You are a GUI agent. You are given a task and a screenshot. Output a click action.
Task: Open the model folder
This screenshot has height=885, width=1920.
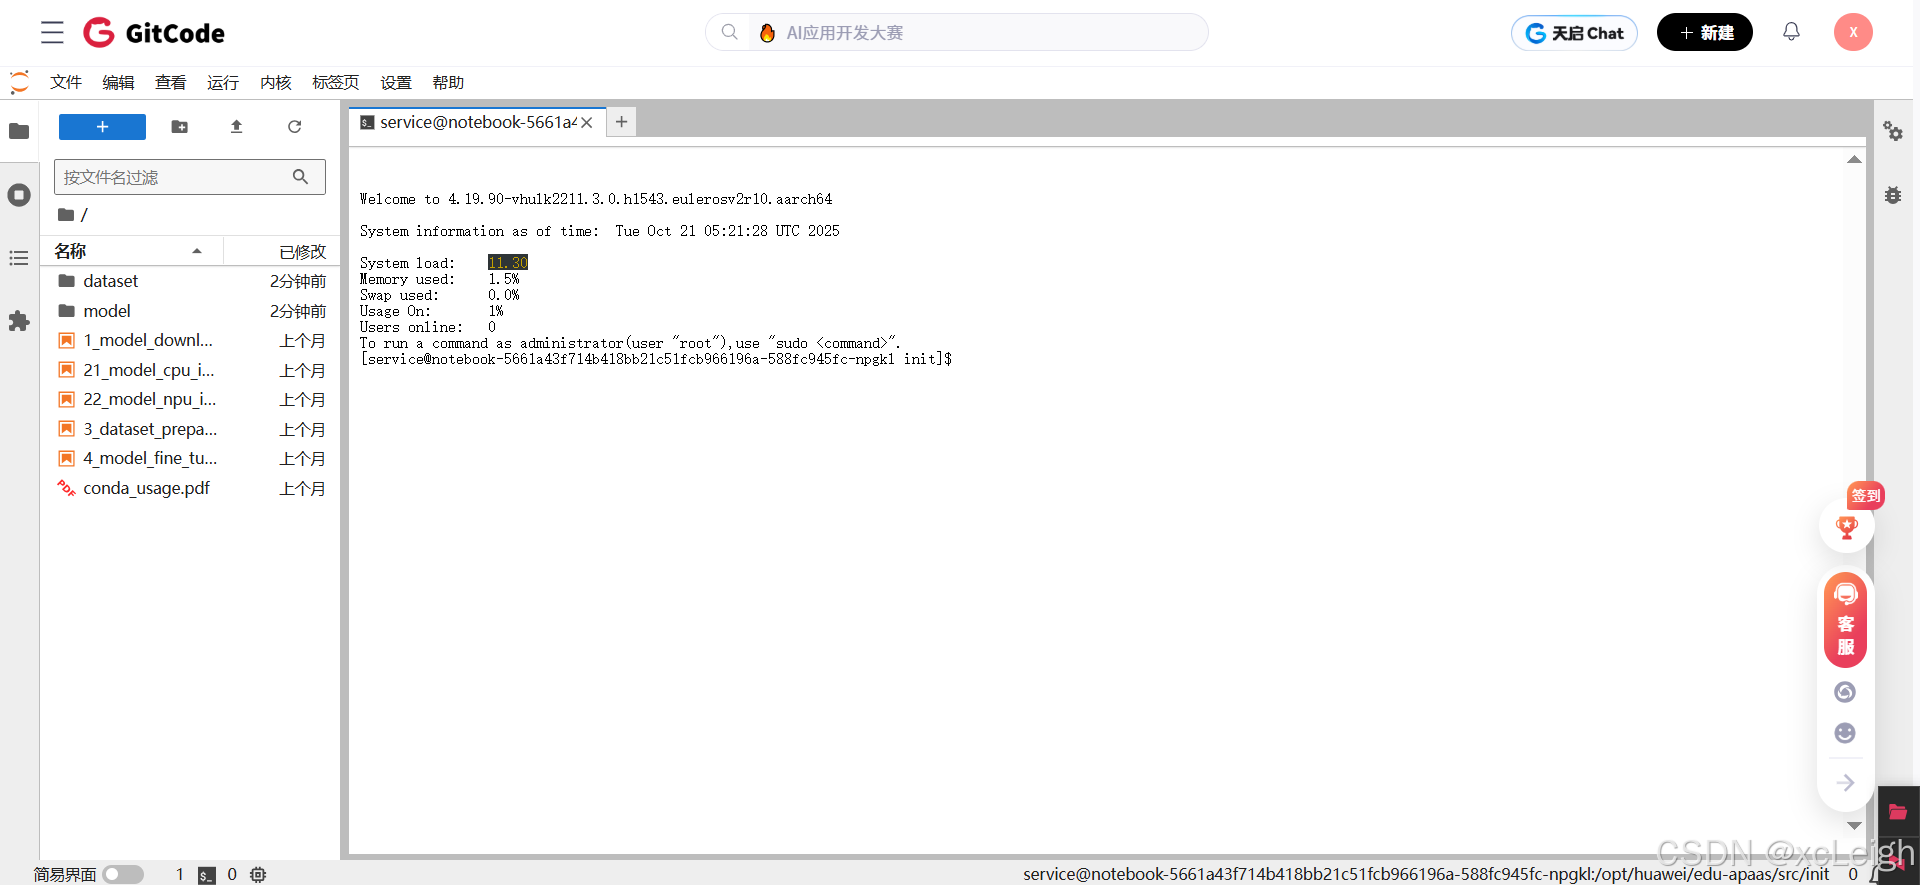[x=192, y=311]
